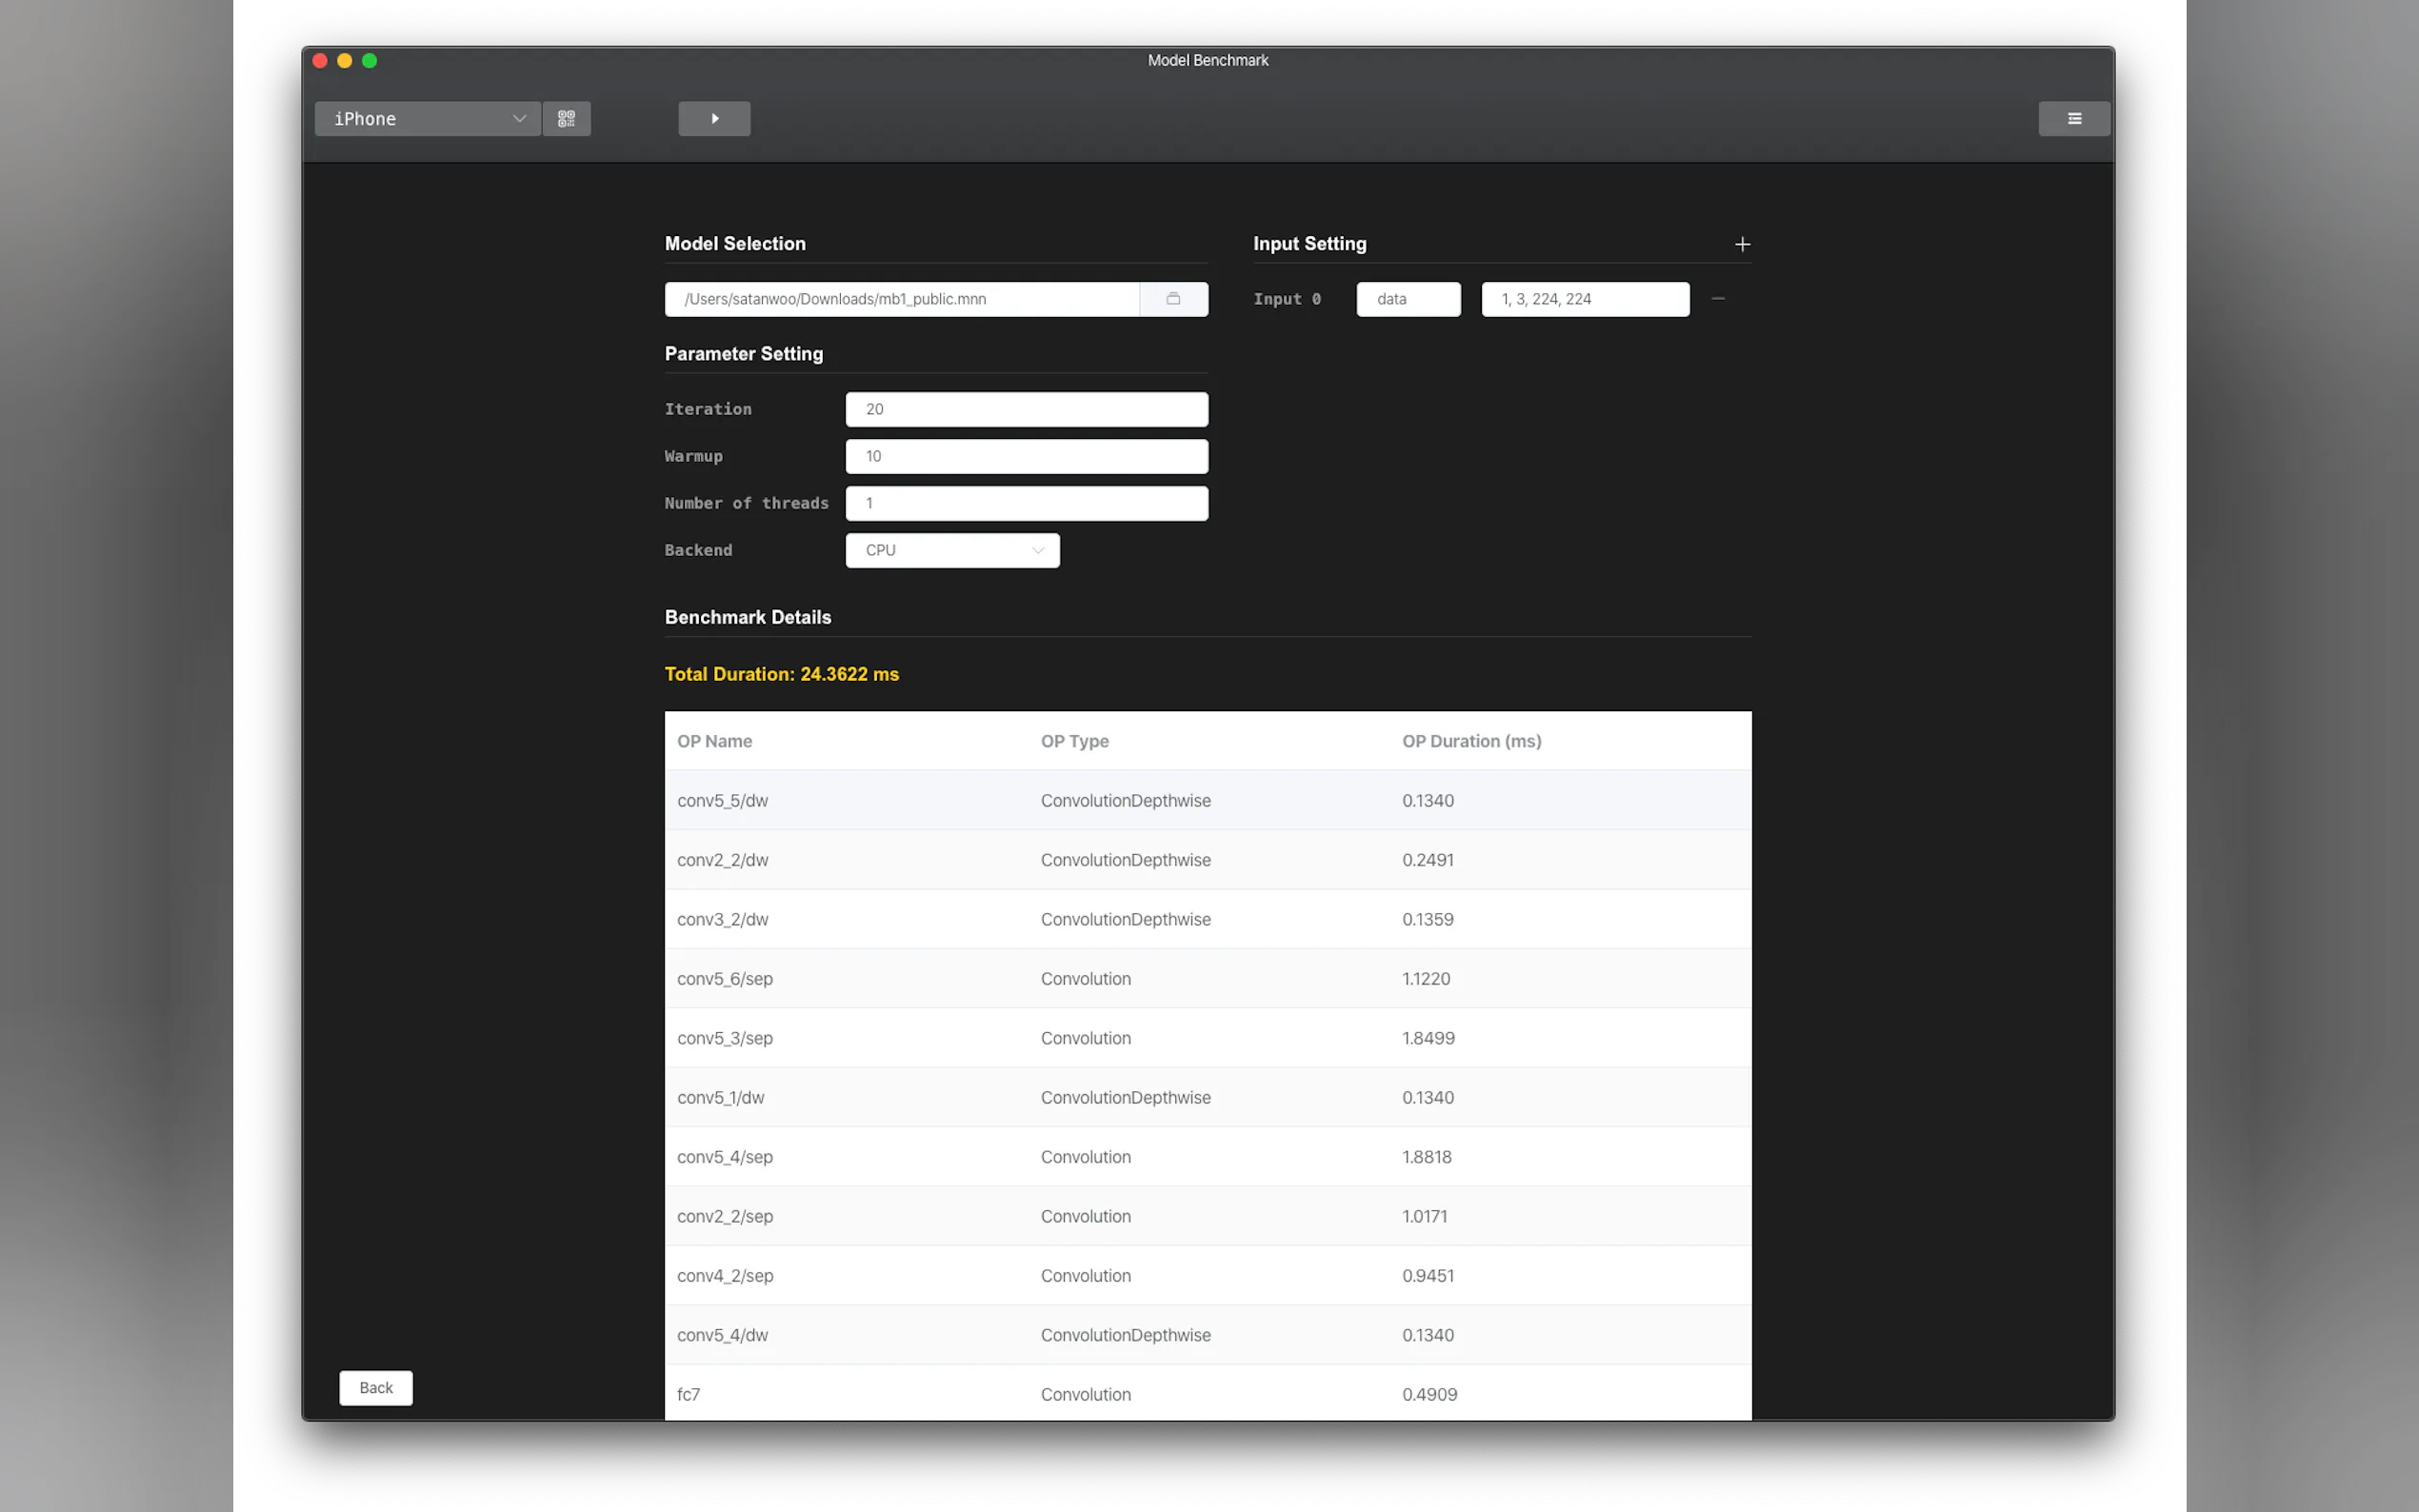Viewport: 2419px width, 1512px height.
Task: Open the hamburger menu icon
Action: pyautogui.click(x=2073, y=119)
